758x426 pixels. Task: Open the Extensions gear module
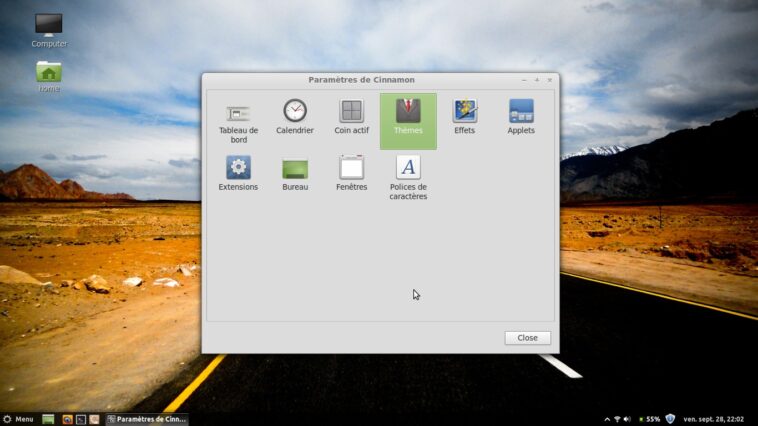tap(238, 173)
